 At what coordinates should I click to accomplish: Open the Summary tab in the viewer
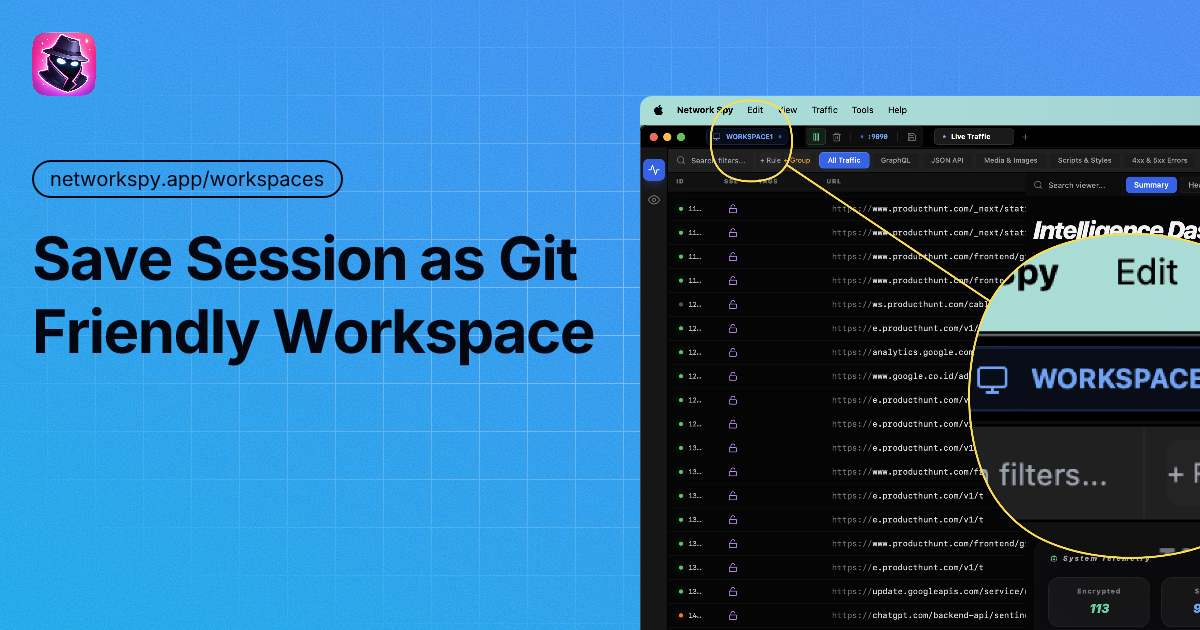coord(1151,185)
